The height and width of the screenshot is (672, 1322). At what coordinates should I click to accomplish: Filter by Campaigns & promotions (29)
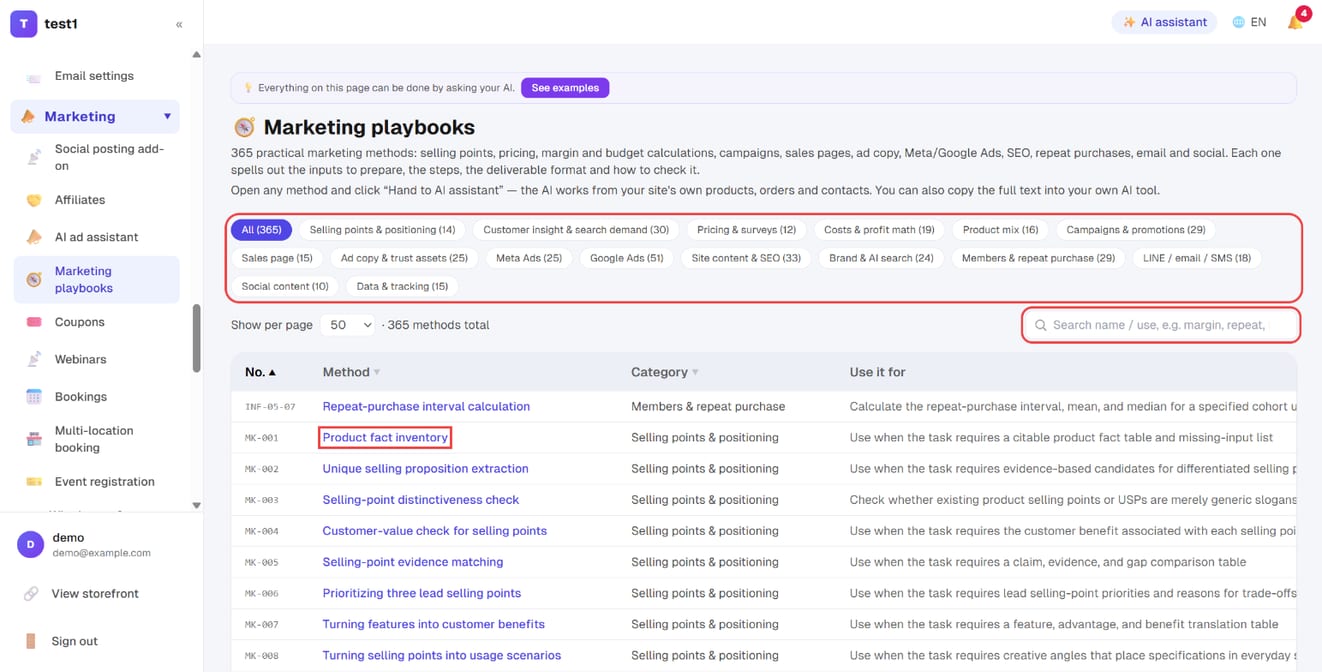click(x=1136, y=230)
